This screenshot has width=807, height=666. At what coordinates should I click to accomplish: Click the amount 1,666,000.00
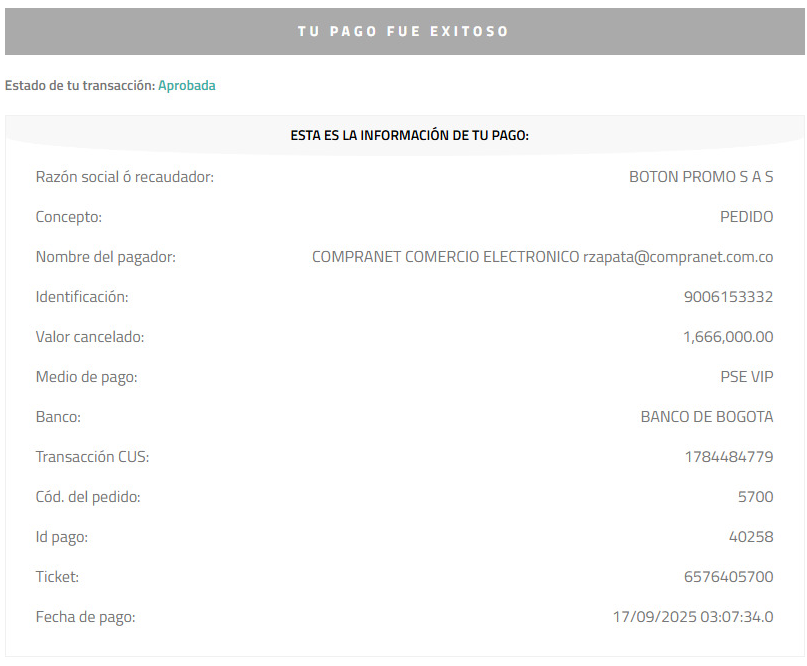[x=728, y=337]
